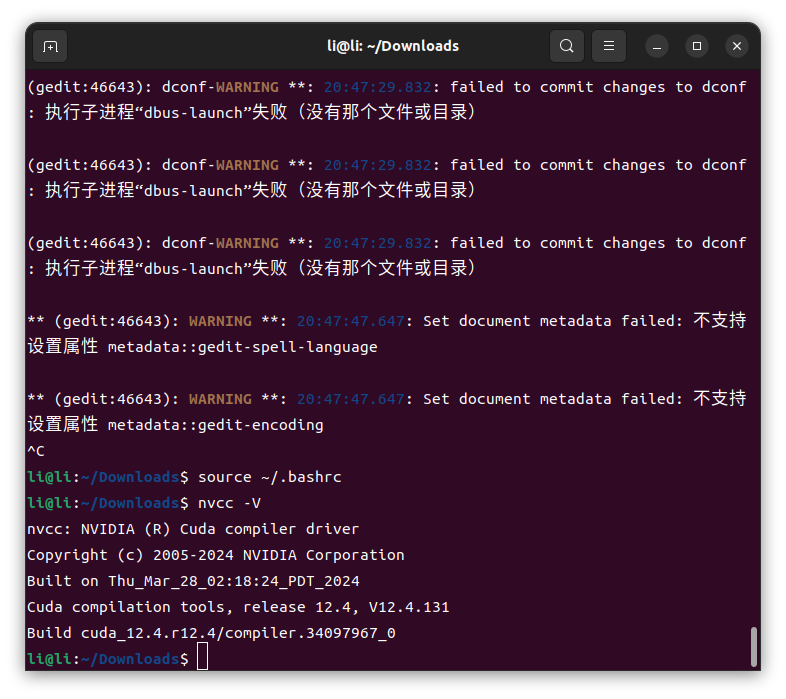This screenshot has width=786, height=699.
Task: Click the '^C' interrupt text
Action: [x=36, y=451]
